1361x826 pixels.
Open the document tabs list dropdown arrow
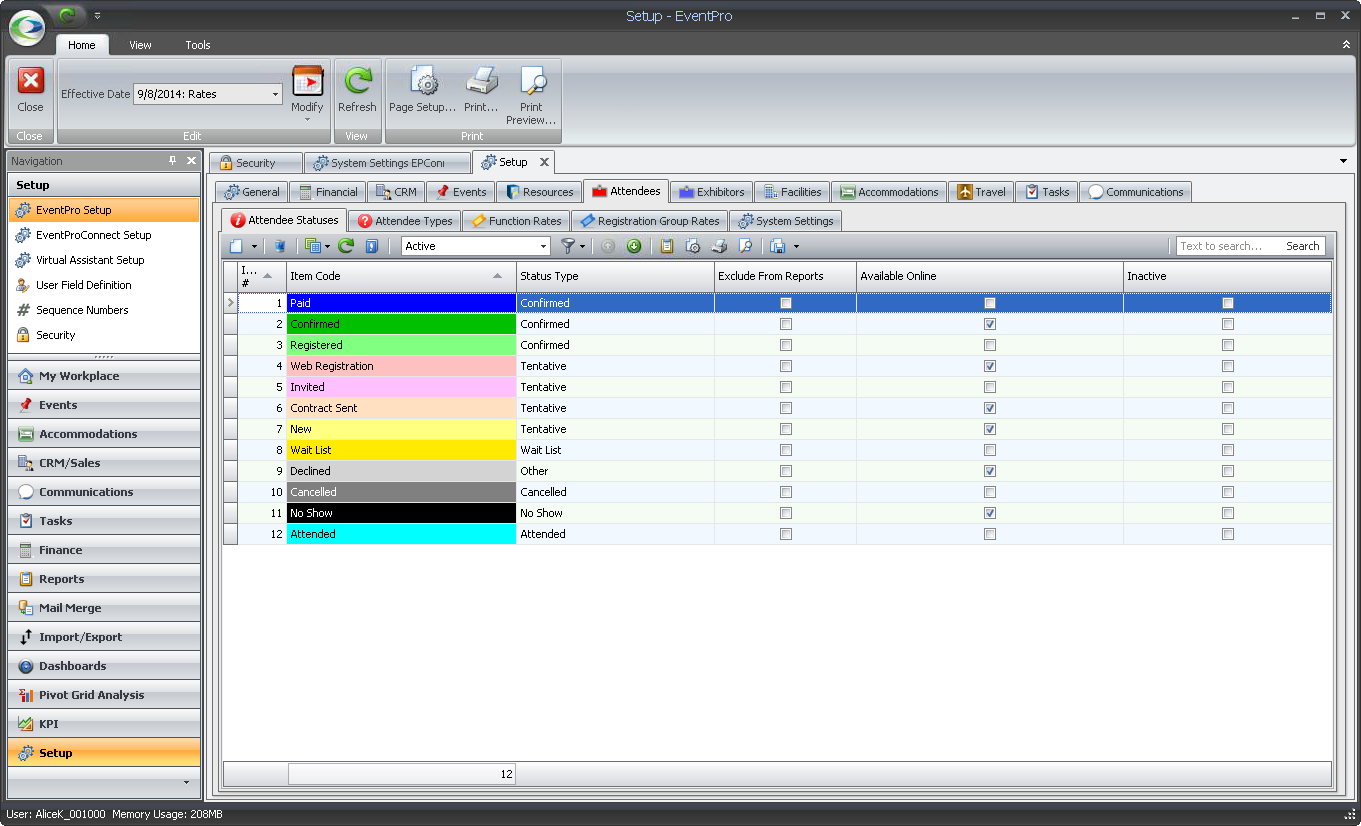(x=1343, y=161)
